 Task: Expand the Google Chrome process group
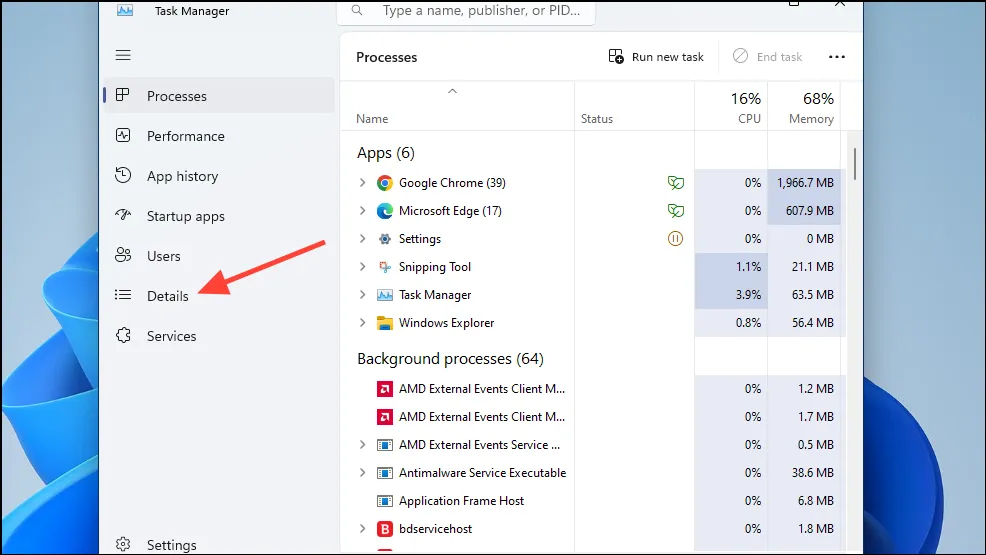[363, 183]
